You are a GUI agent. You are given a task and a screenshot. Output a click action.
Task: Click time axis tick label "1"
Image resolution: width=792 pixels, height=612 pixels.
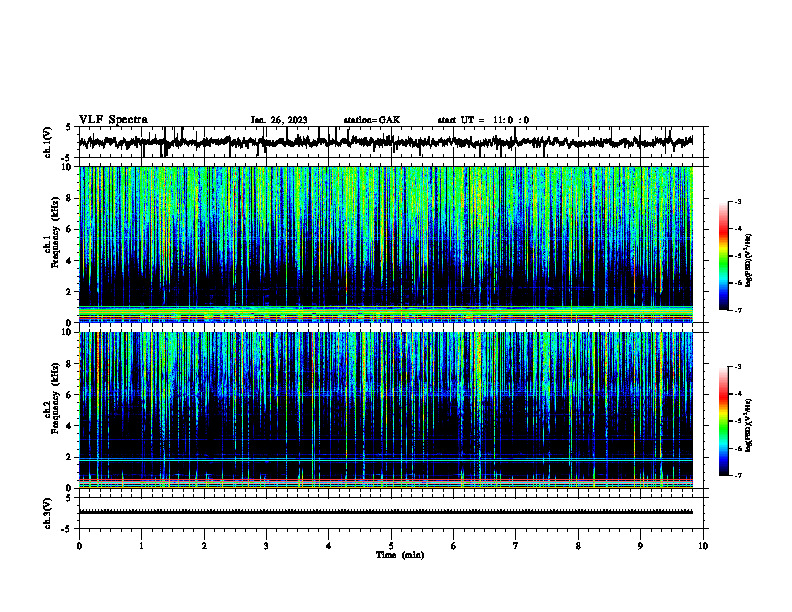coord(141,546)
